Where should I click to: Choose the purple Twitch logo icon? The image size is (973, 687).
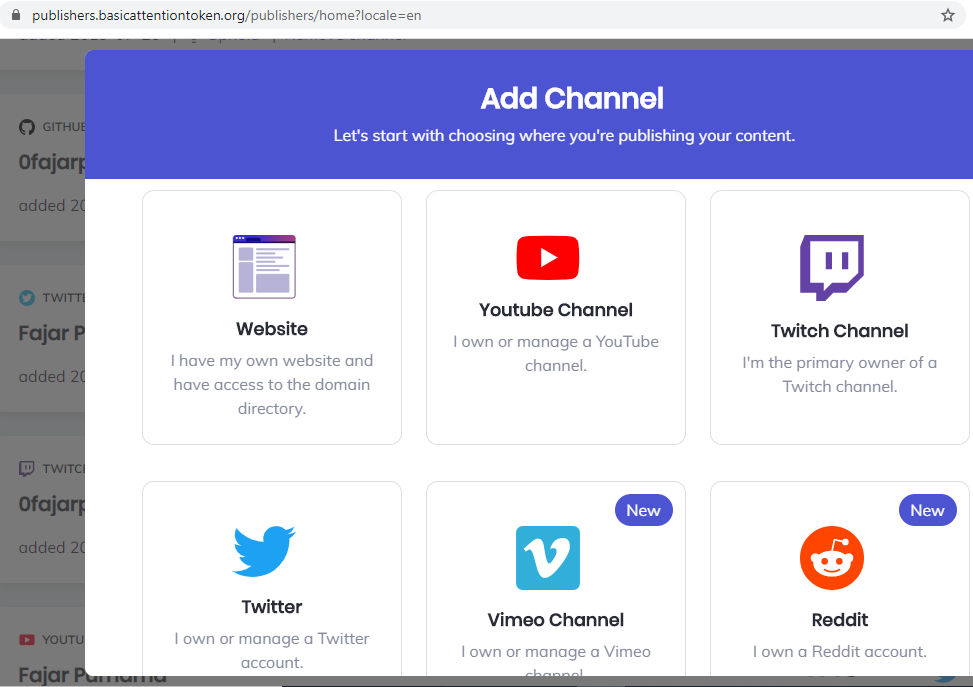pos(832,267)
